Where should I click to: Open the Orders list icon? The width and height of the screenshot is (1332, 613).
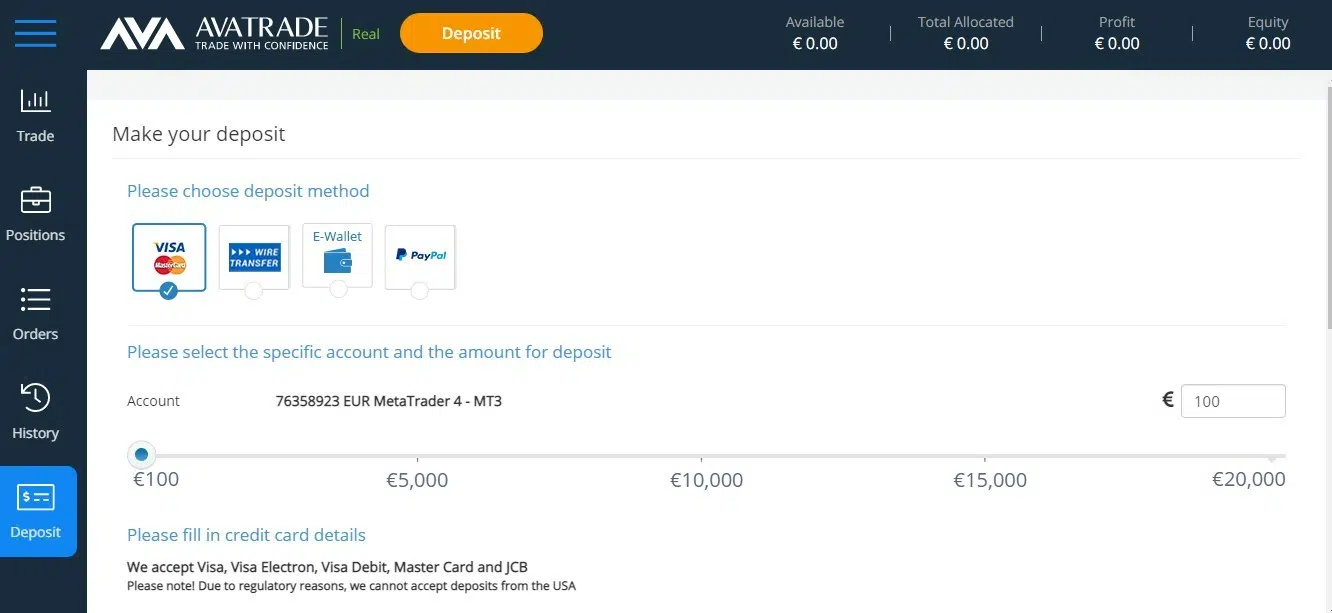(x=35, y=299)
